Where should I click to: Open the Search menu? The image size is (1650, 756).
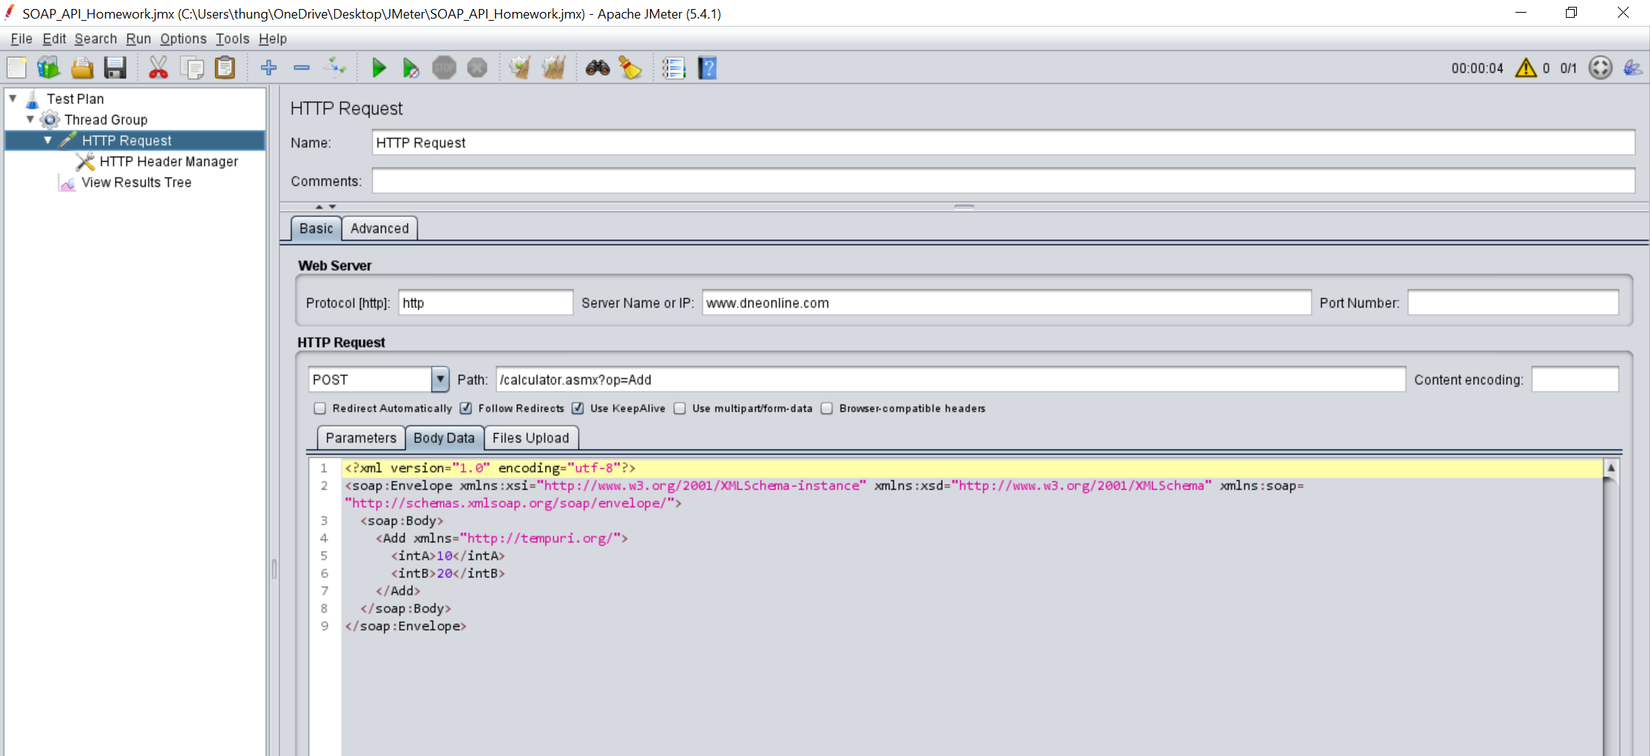click(95, 39)
